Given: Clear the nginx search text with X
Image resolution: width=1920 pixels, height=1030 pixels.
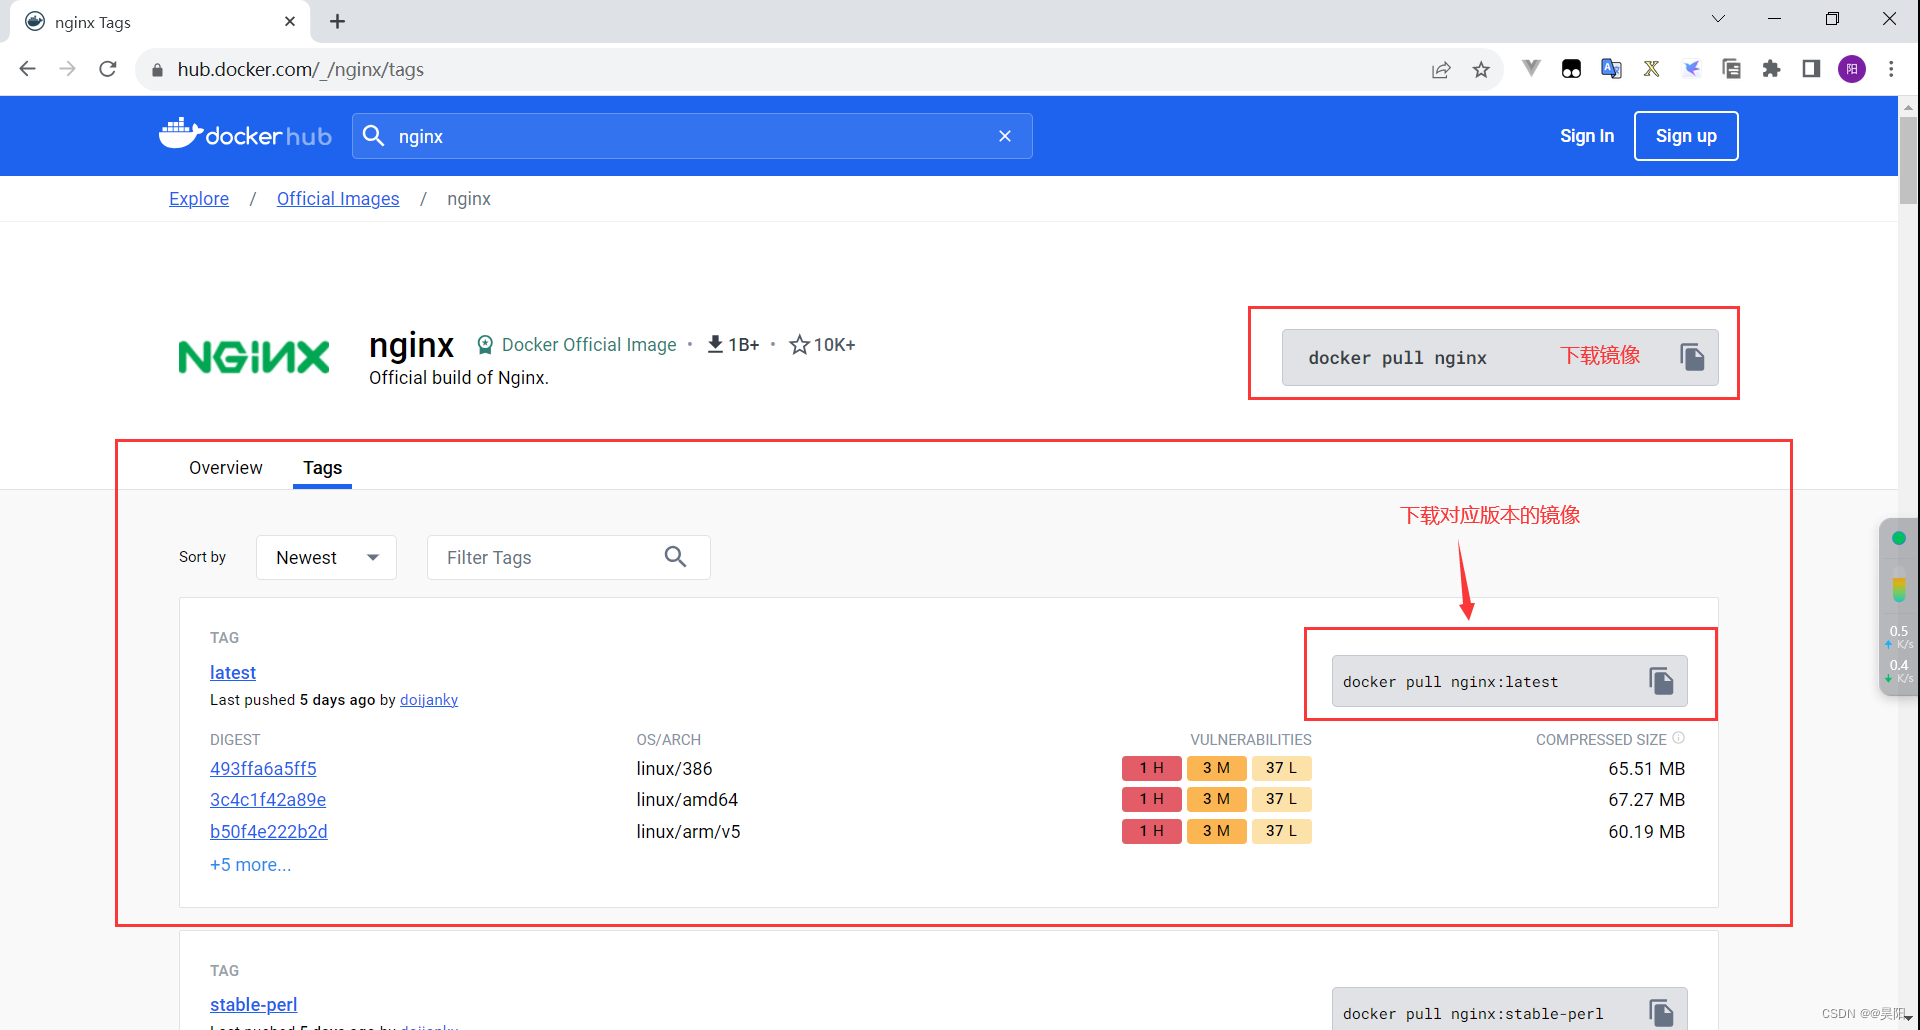Looking at the screenshot, I should tap(1005, 136).
